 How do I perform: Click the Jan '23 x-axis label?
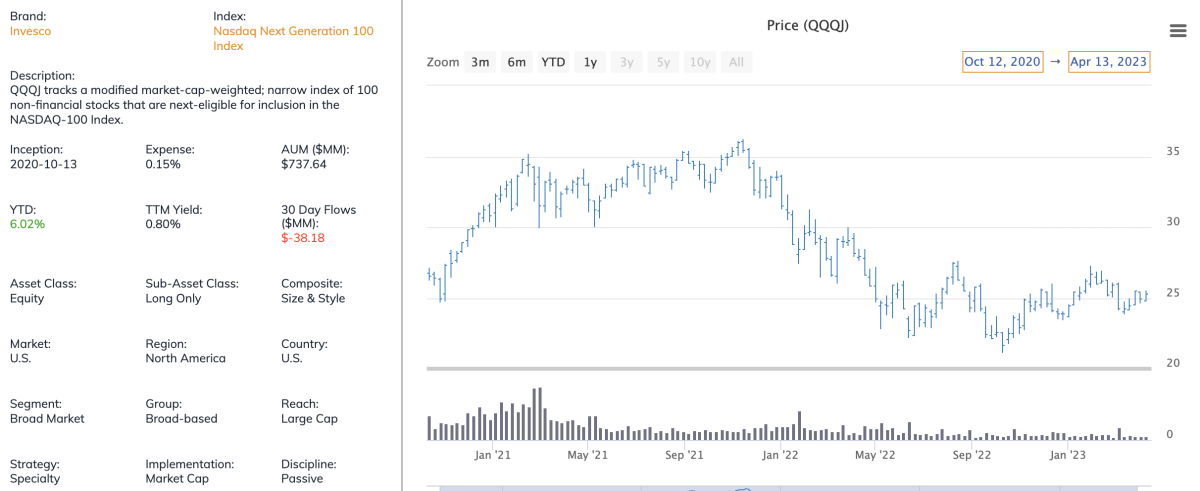[1067, 455]
